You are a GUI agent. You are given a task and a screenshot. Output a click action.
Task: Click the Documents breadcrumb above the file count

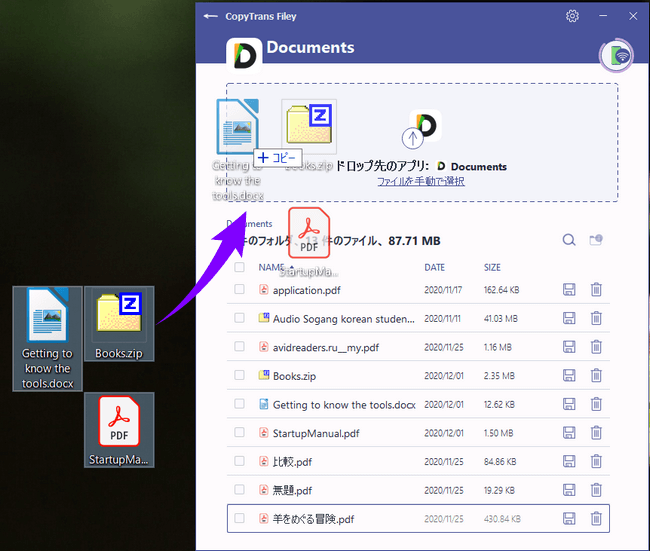tap(250, 224)
